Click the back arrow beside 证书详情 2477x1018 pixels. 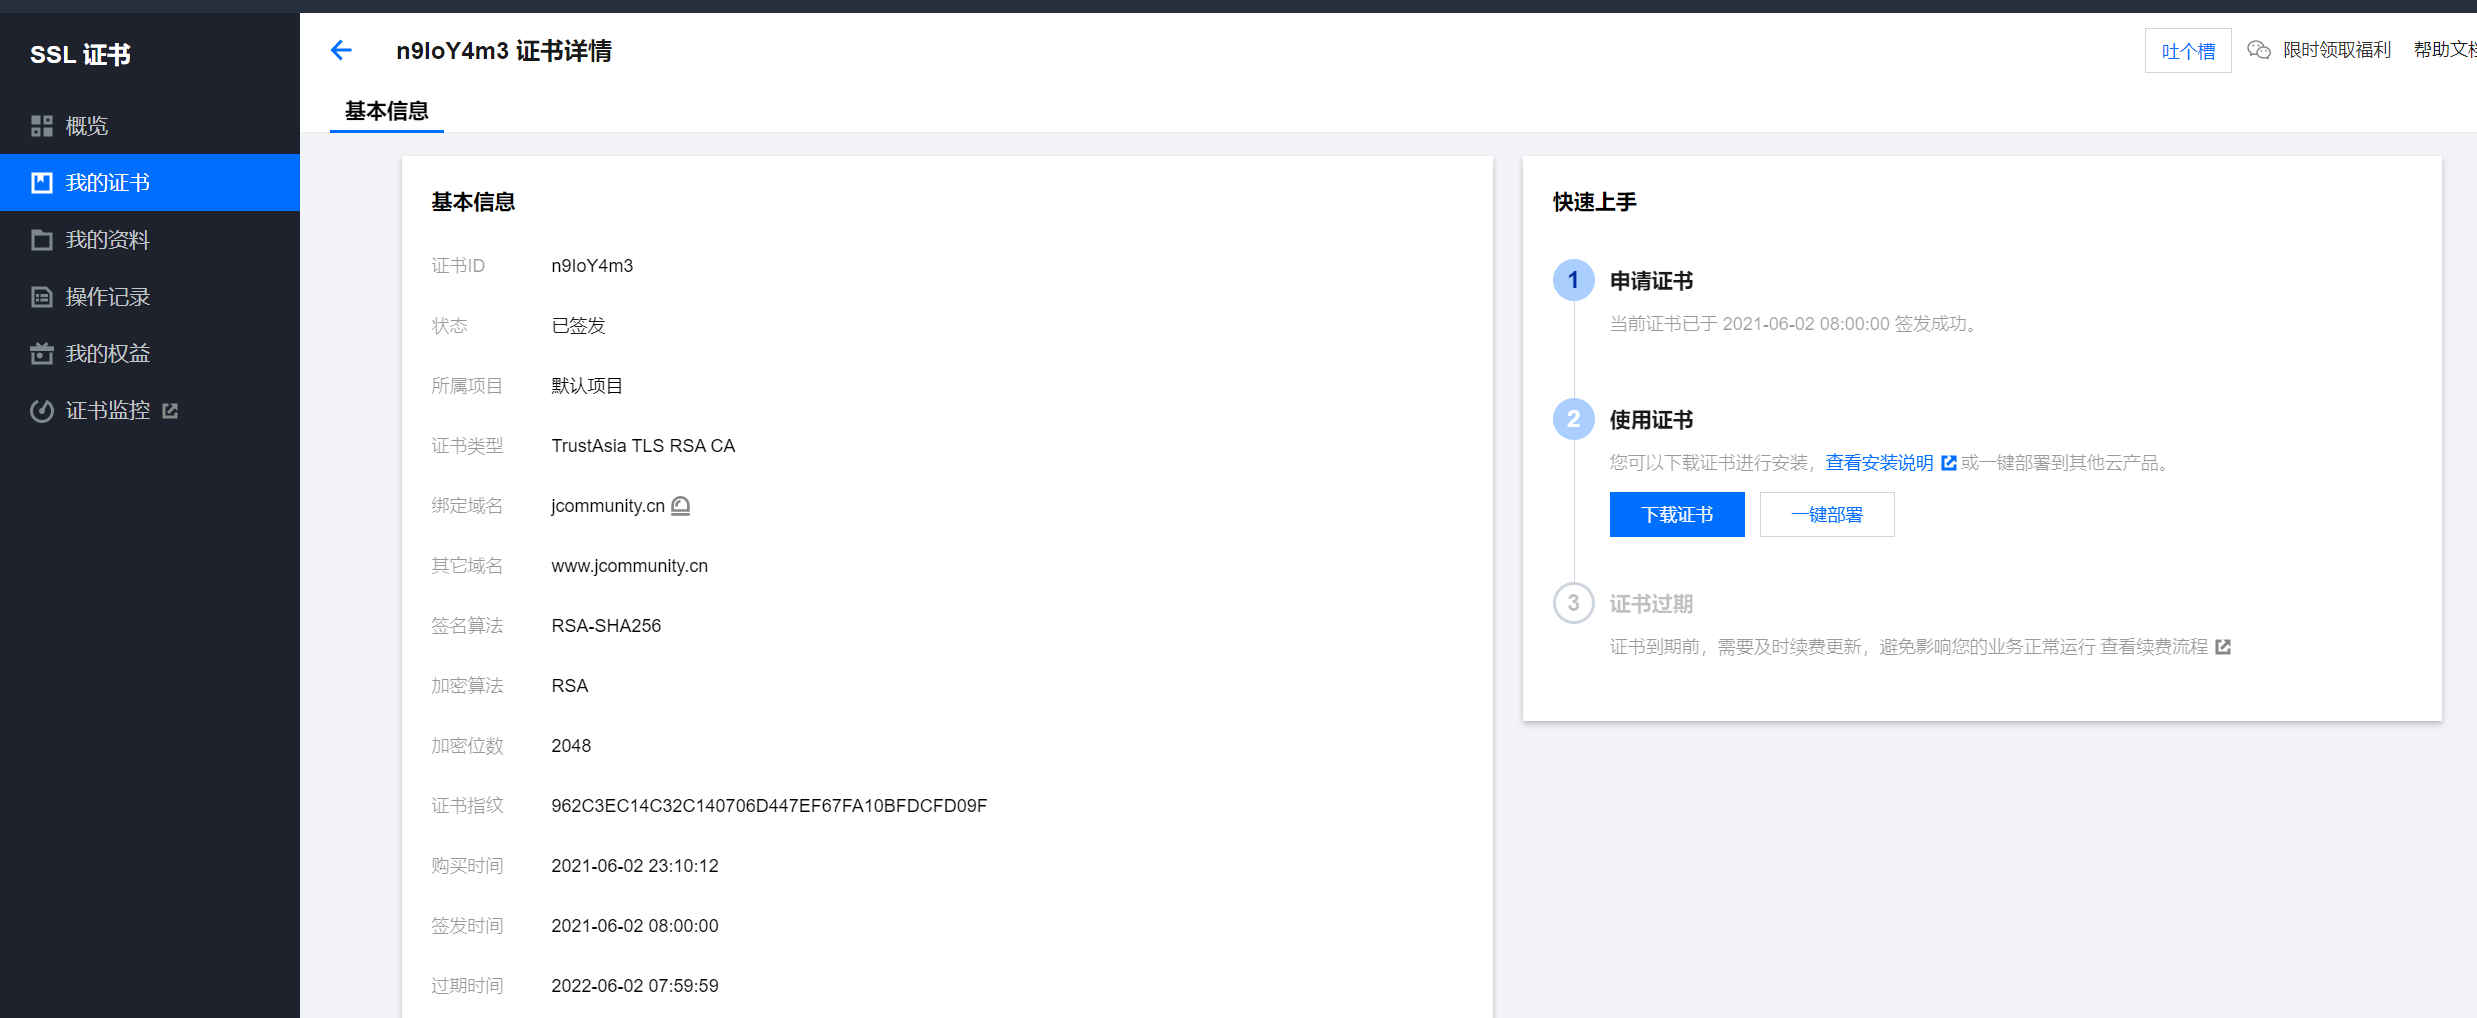coord(340,50)
